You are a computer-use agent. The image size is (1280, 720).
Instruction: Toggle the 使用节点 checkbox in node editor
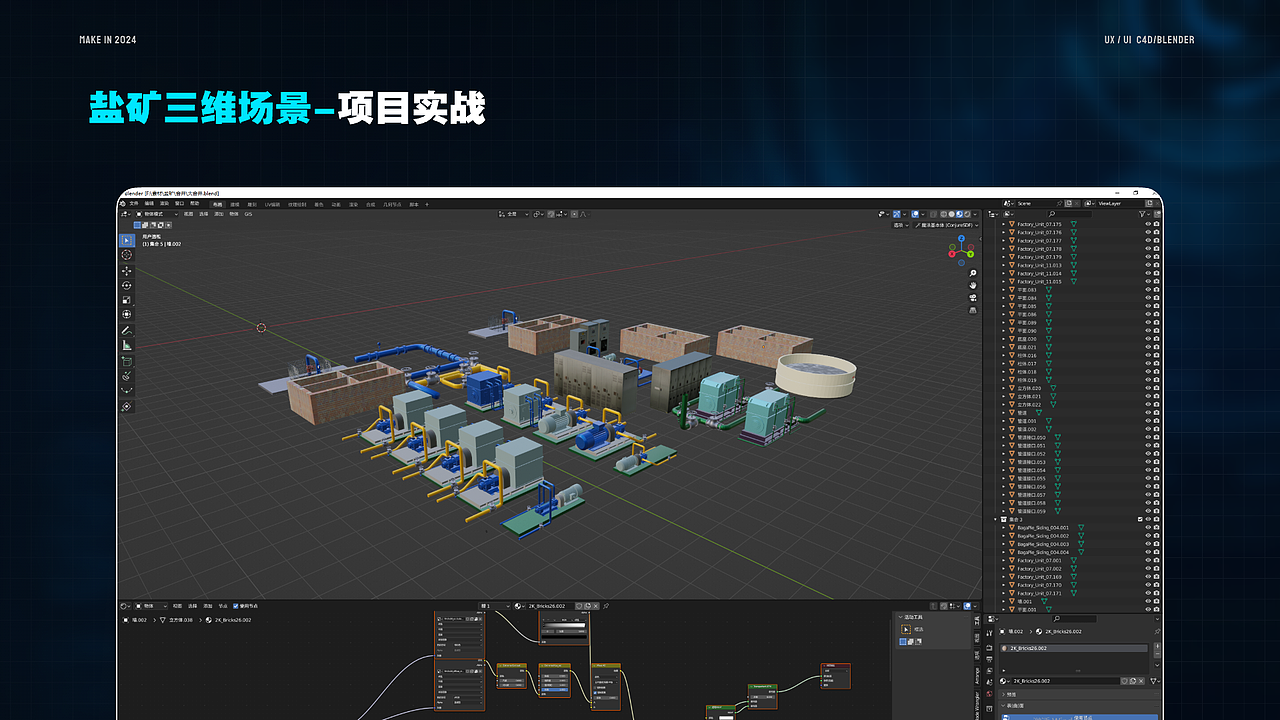coord(236,606)
